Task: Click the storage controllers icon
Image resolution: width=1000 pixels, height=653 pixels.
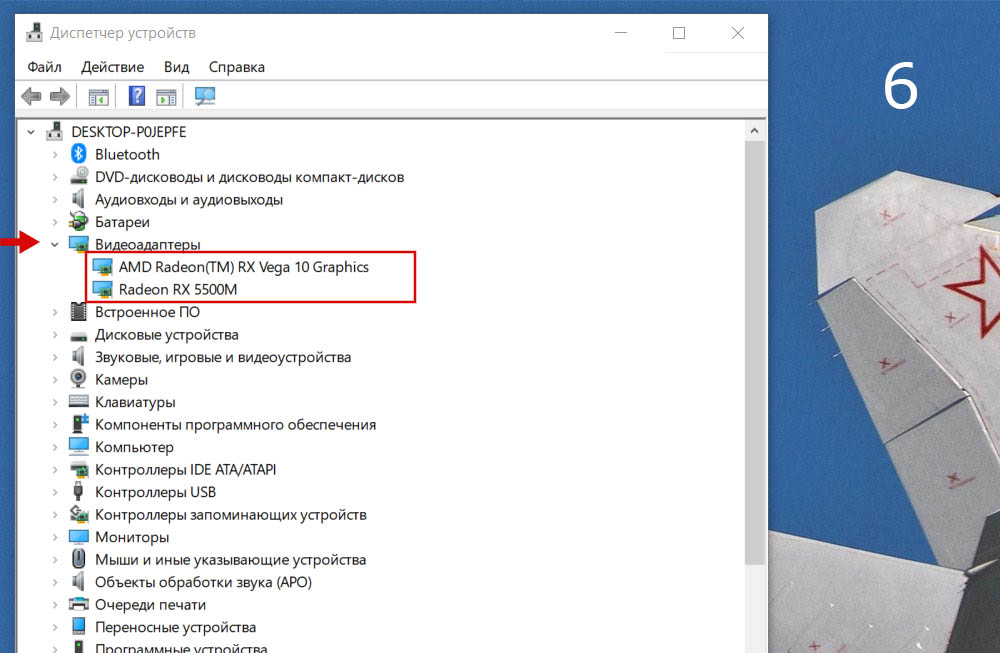Action: (79, 513)
